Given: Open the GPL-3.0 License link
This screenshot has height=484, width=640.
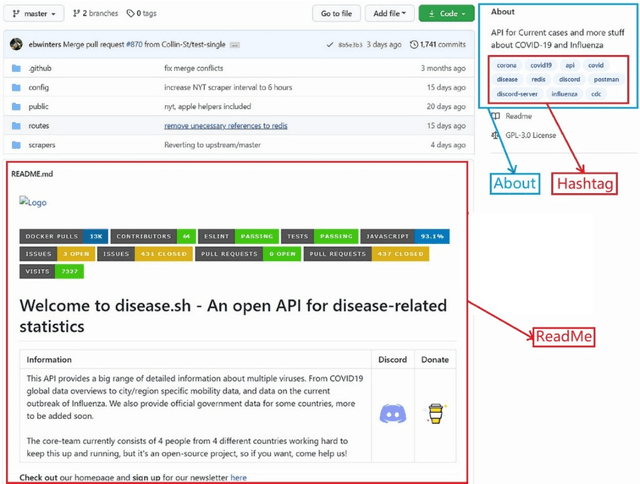Looking at the screenshot, I should click(531, 135).
